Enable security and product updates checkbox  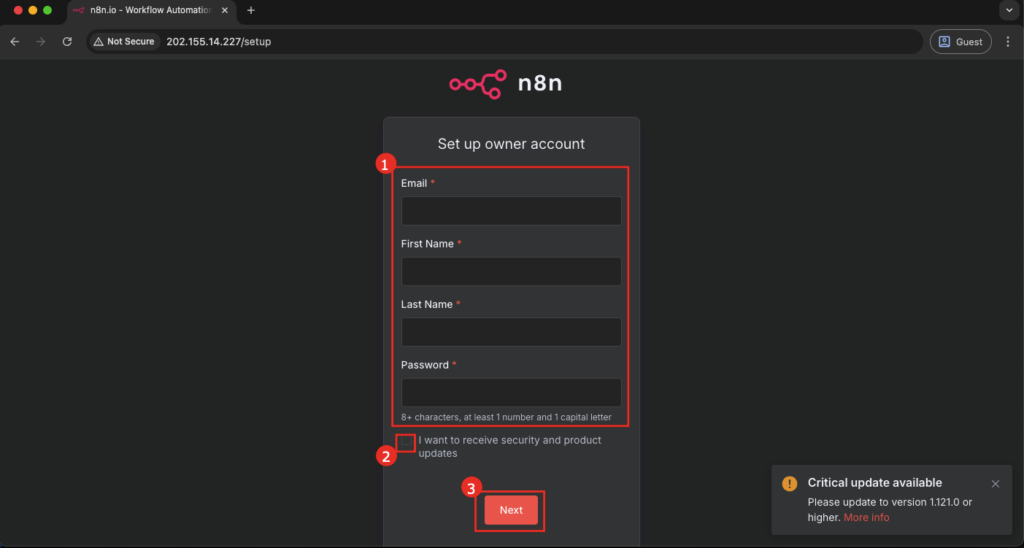(x=406, y=442)
